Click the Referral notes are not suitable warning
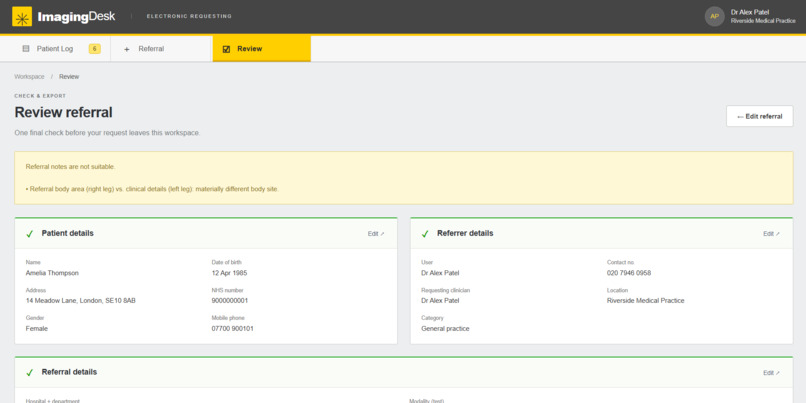This screenshot has width=806, height=403. pos(70,167)
